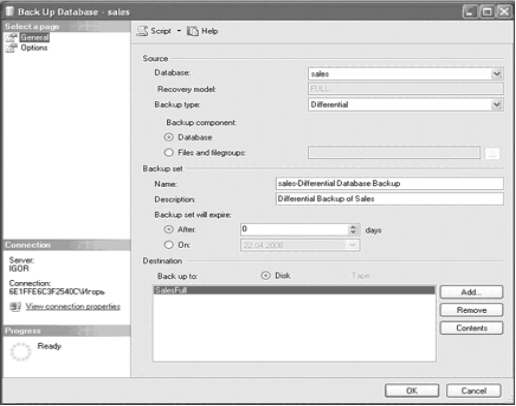Open View connection properties link
Screen dimensions: 516x406
pyautogui.click(x=73, y=306)
